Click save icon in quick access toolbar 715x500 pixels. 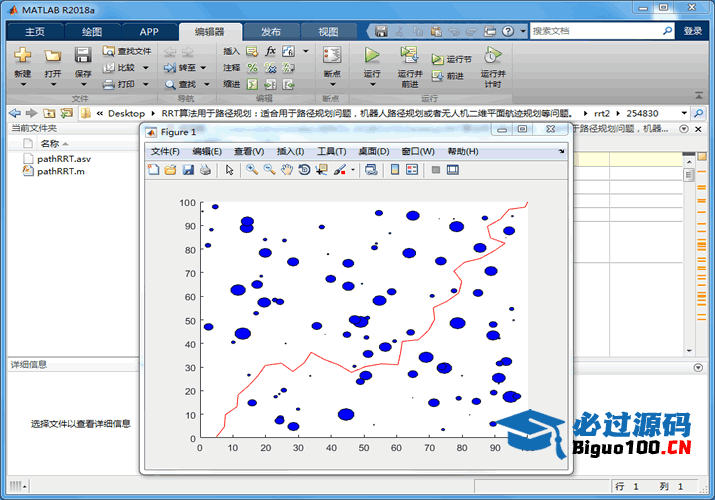(381, 31)
